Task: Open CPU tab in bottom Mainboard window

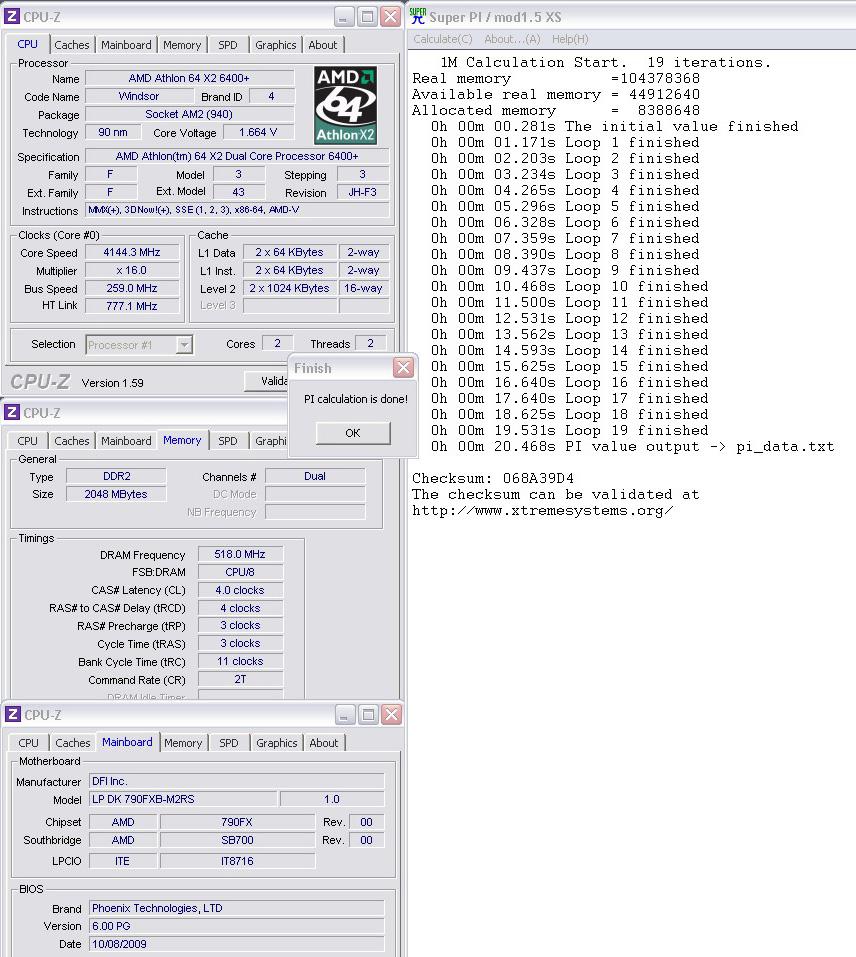Action: click(28, 743)
